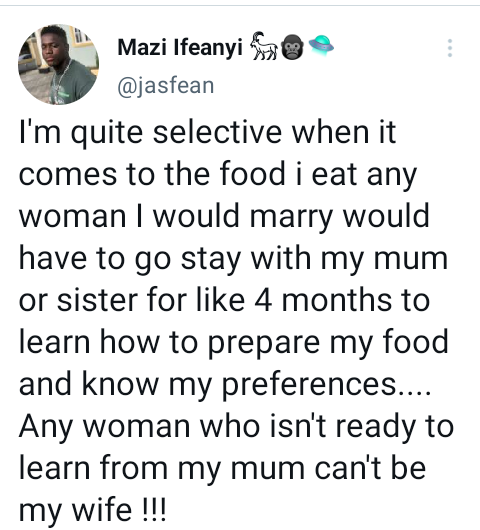The image size is (480, 530).
Task: Click the line "learn how to prepare my food"
Action: pyautogui.click(x=234, y=343)
